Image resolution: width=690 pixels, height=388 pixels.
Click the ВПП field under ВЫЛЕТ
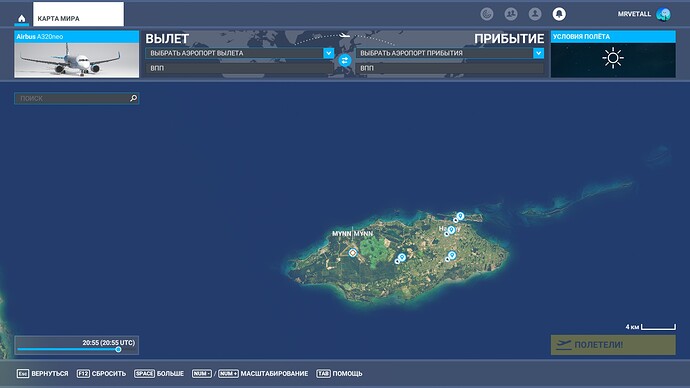239,68
